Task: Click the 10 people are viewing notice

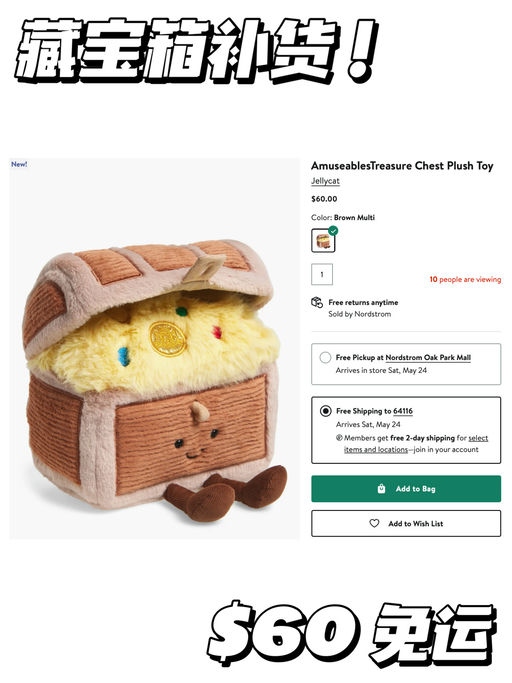Action: coord(465,279)
